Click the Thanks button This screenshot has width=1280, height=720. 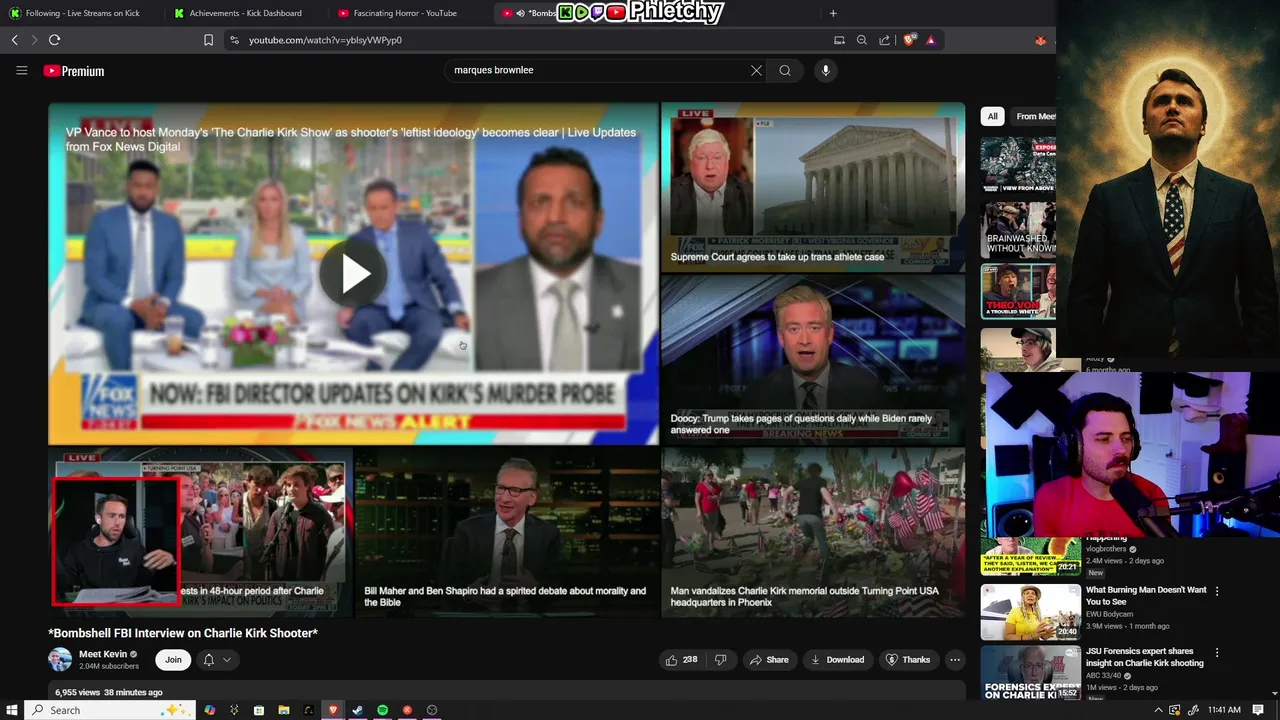tap(908, 660)
